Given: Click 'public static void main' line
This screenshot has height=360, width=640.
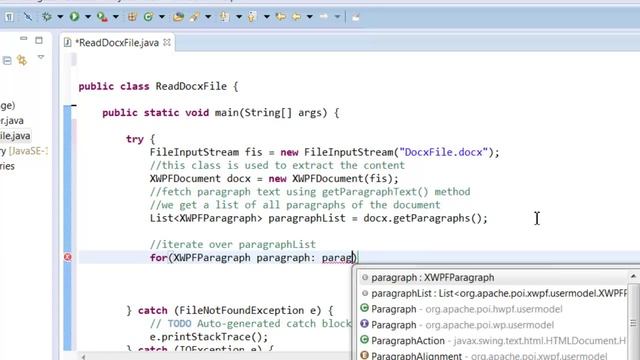Looking at the screenshot, I should click(x=220, y=113).
